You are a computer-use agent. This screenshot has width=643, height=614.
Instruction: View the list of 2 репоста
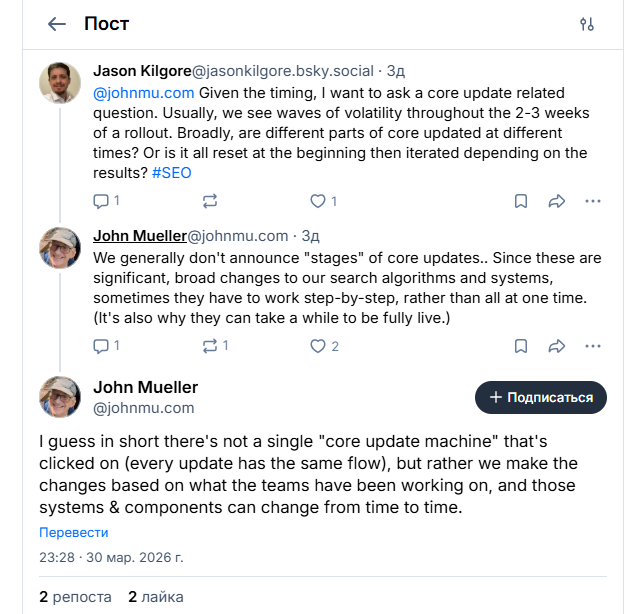(x=75, y=597)
